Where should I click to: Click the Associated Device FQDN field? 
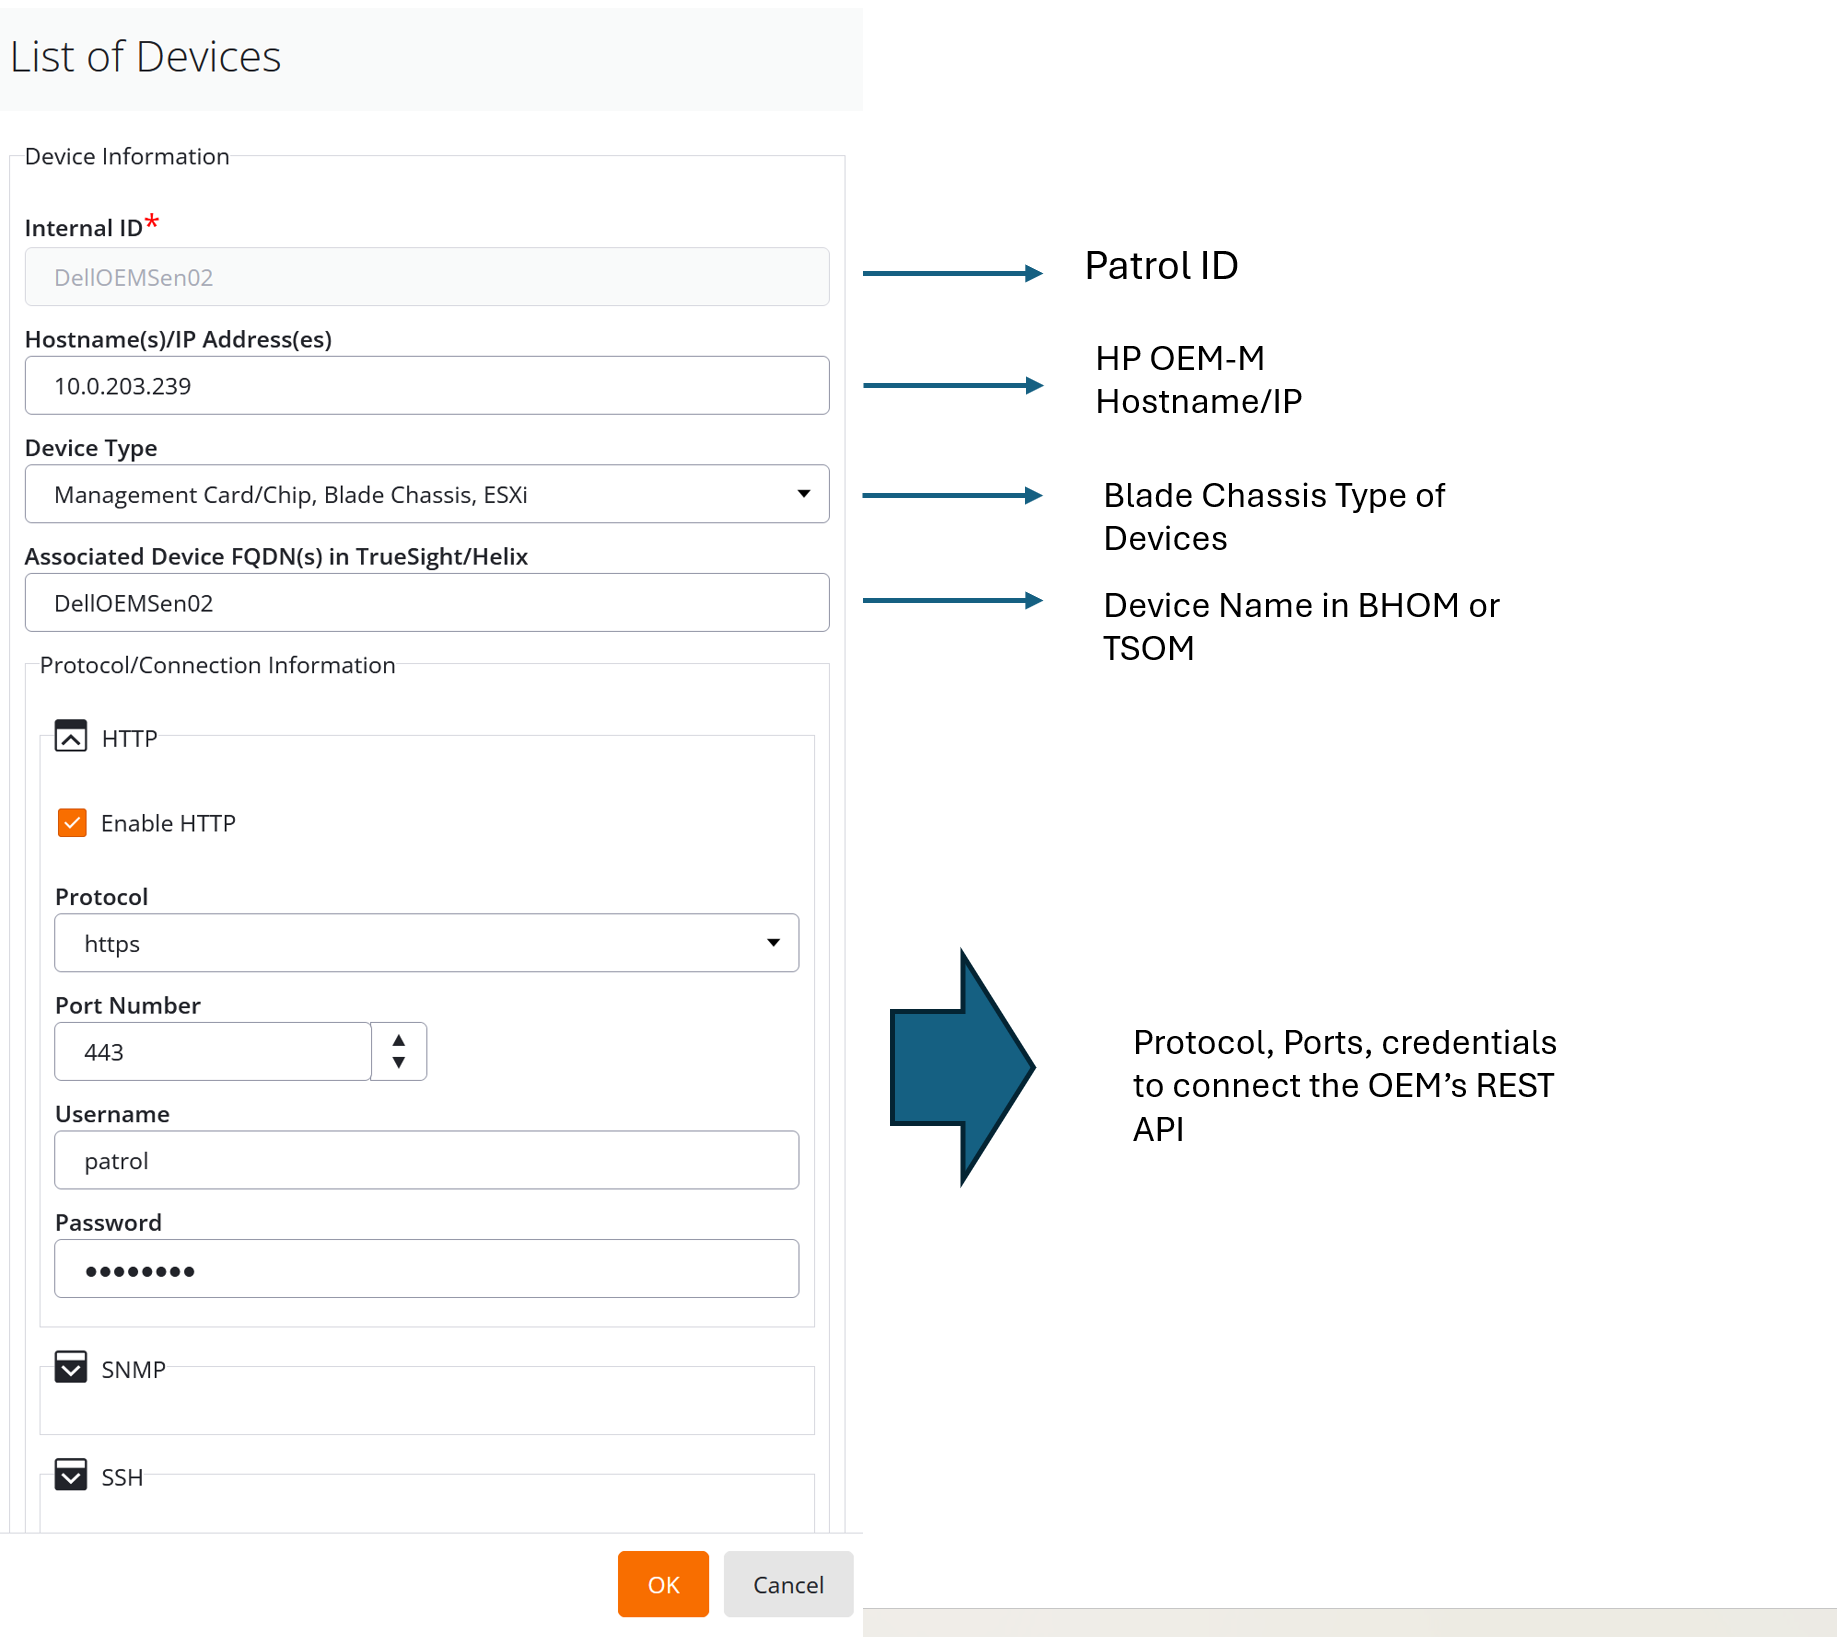(x=426, y=602)
